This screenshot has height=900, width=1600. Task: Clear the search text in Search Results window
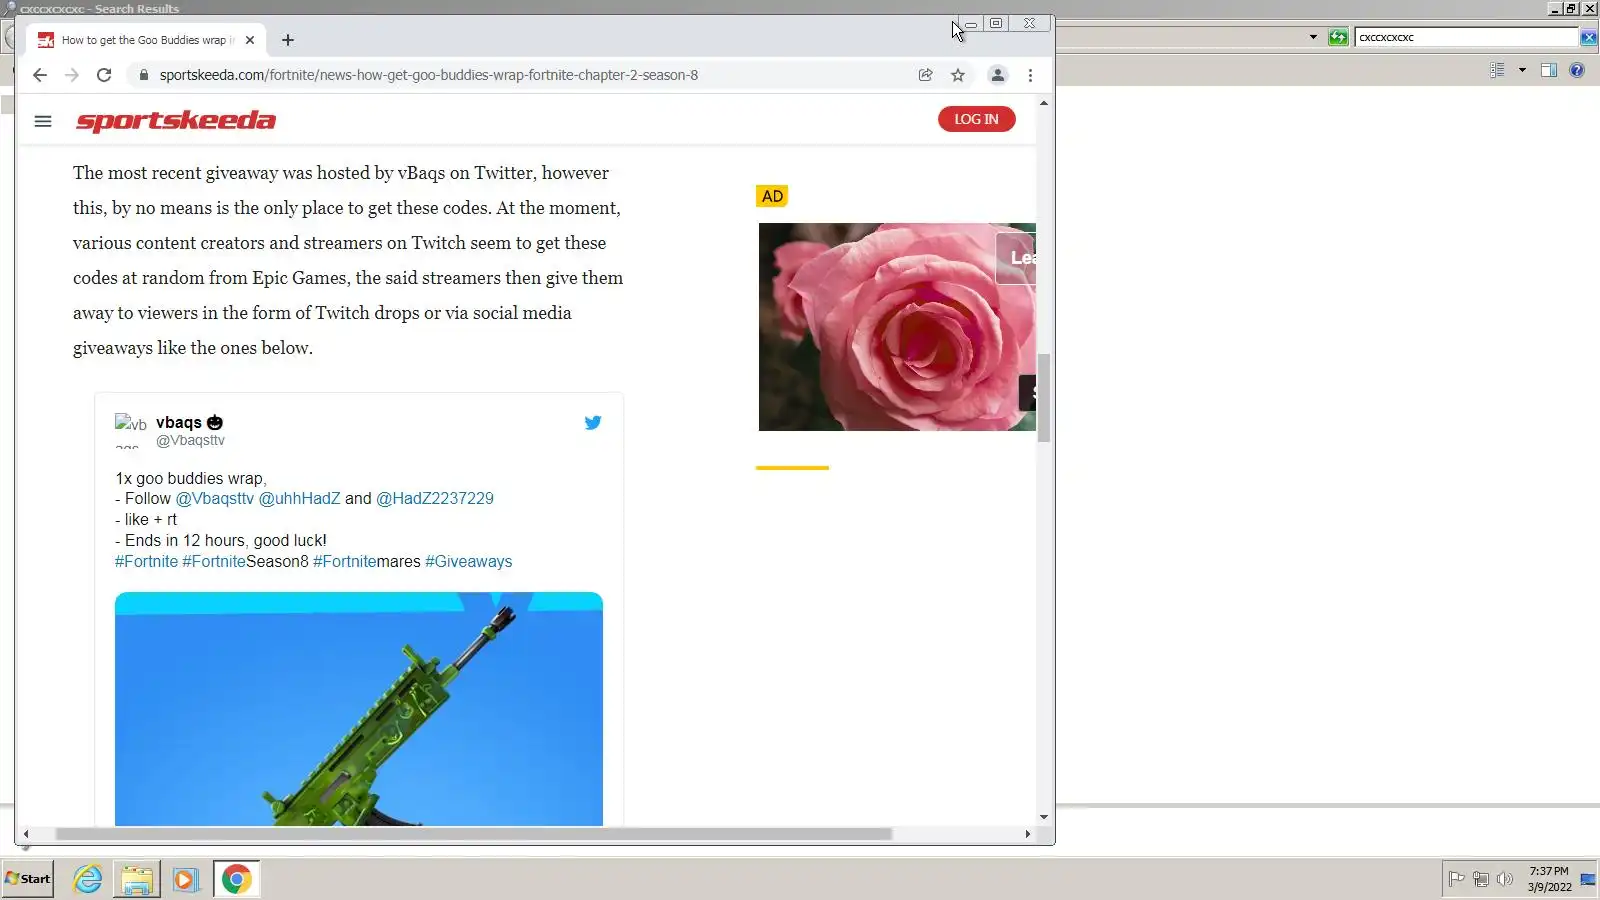1588,37
